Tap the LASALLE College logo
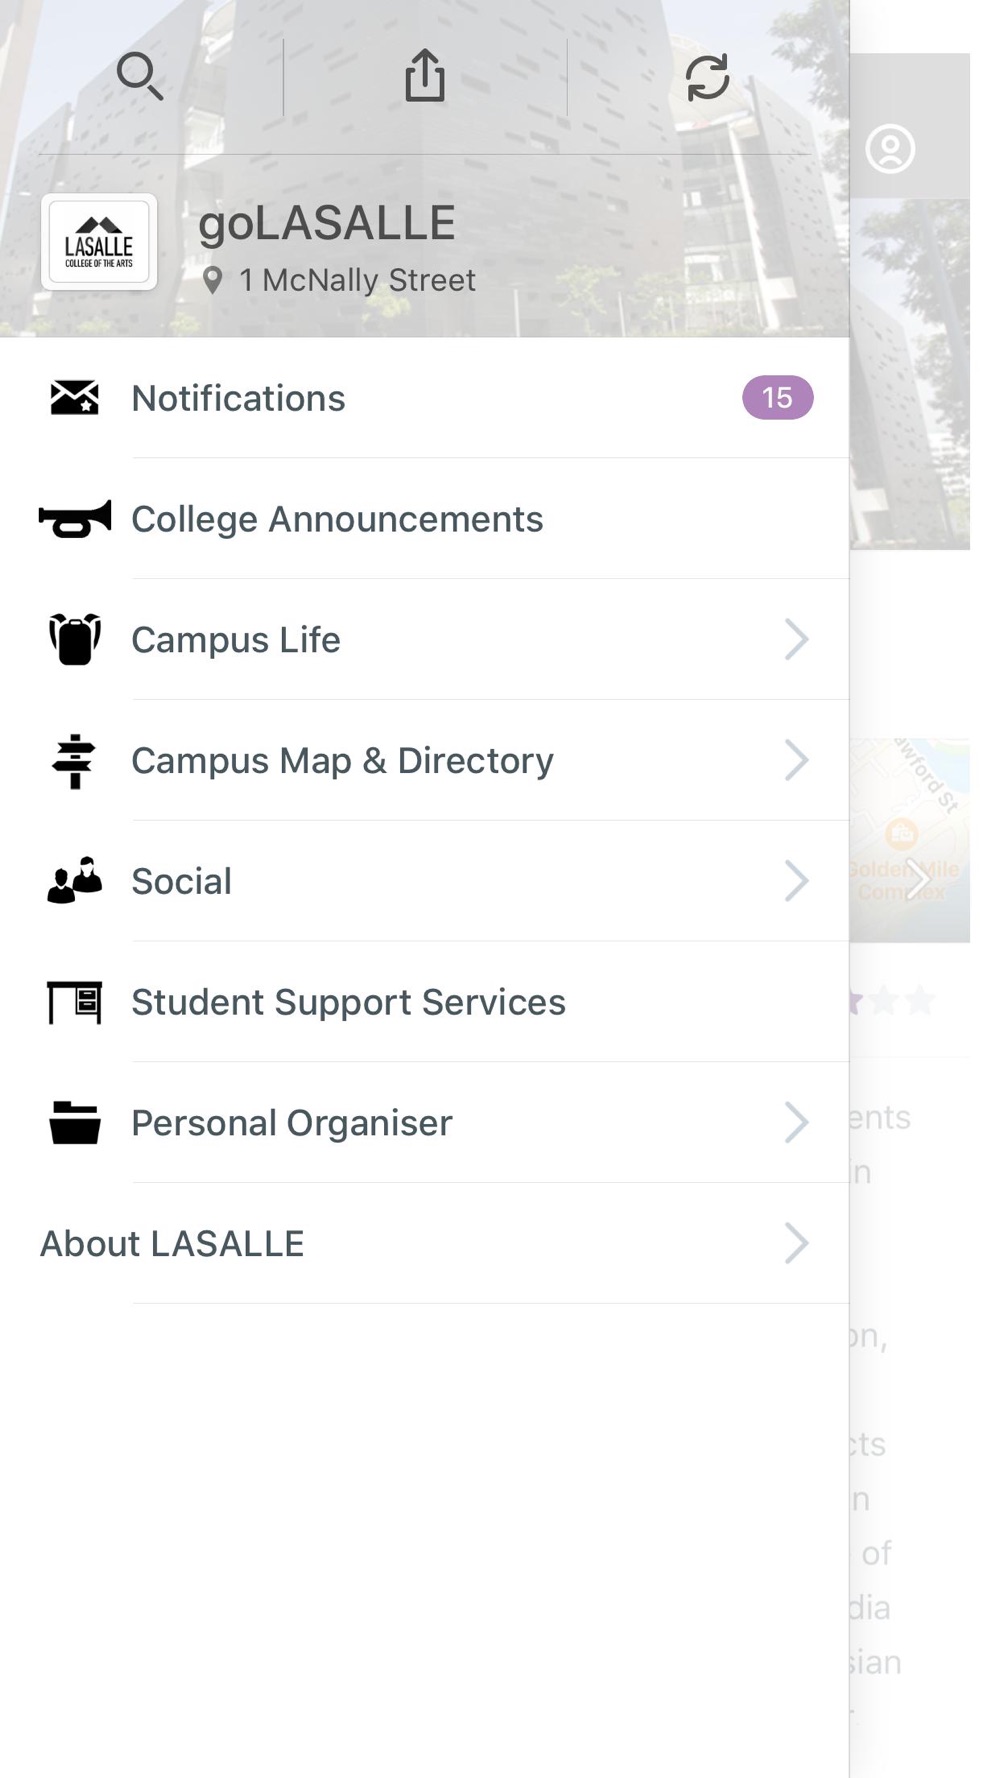 point(99,242)
